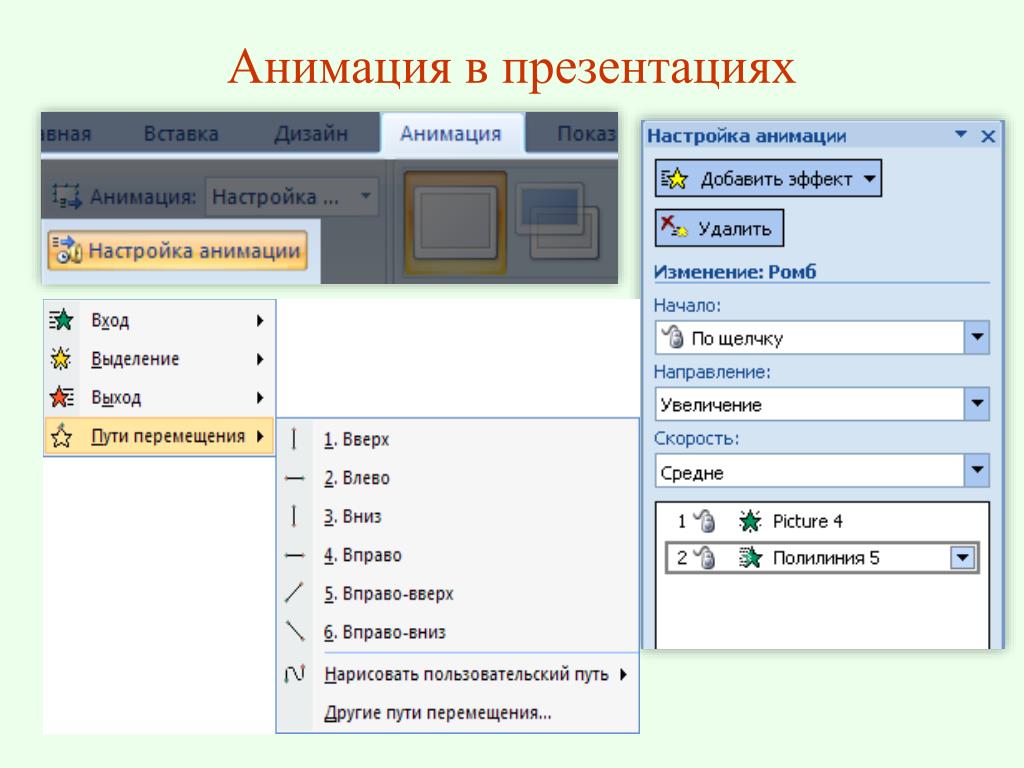1024x768 pixels.
Task: Open the Показ tab
Action: pyautogui.click(x=586, y=134)
